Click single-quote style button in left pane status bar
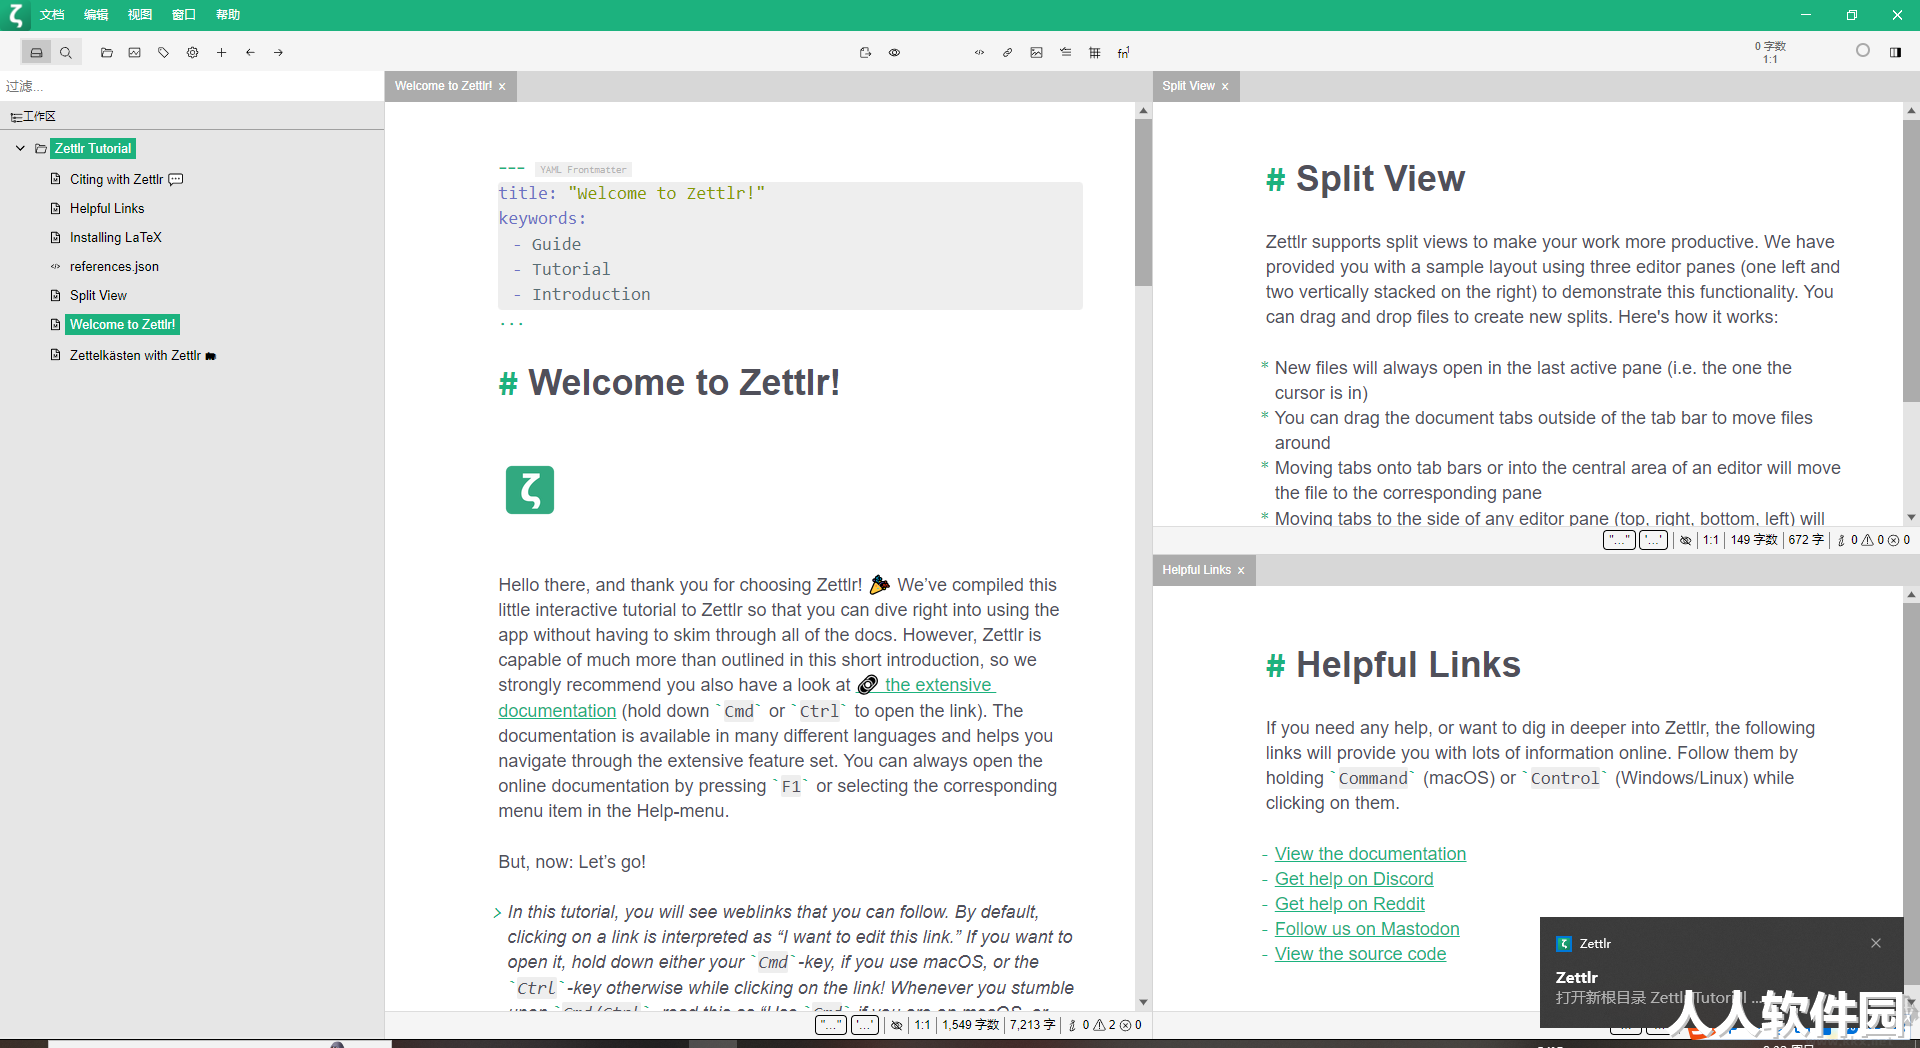The image size is (1920, 1048). tap(865, 1025)
